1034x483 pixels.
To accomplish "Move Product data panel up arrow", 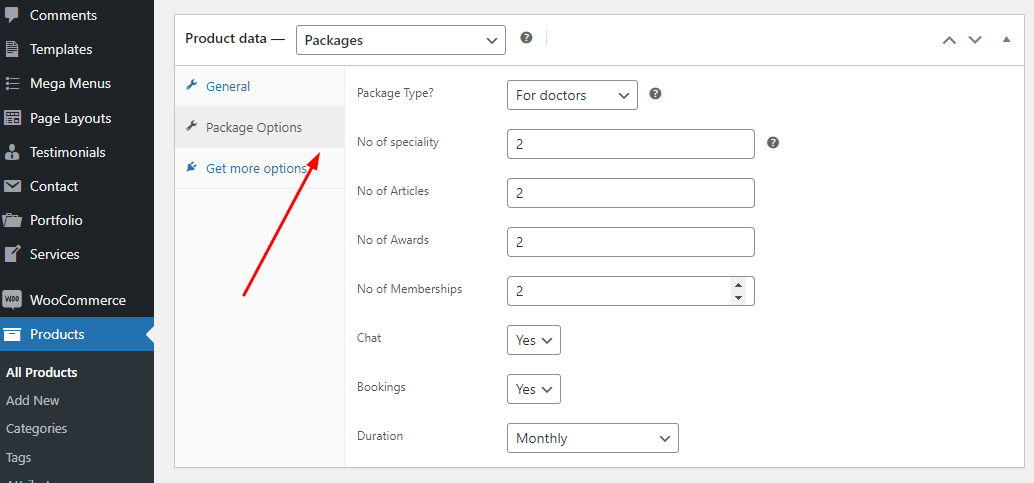I will click(x=949, y=40).
